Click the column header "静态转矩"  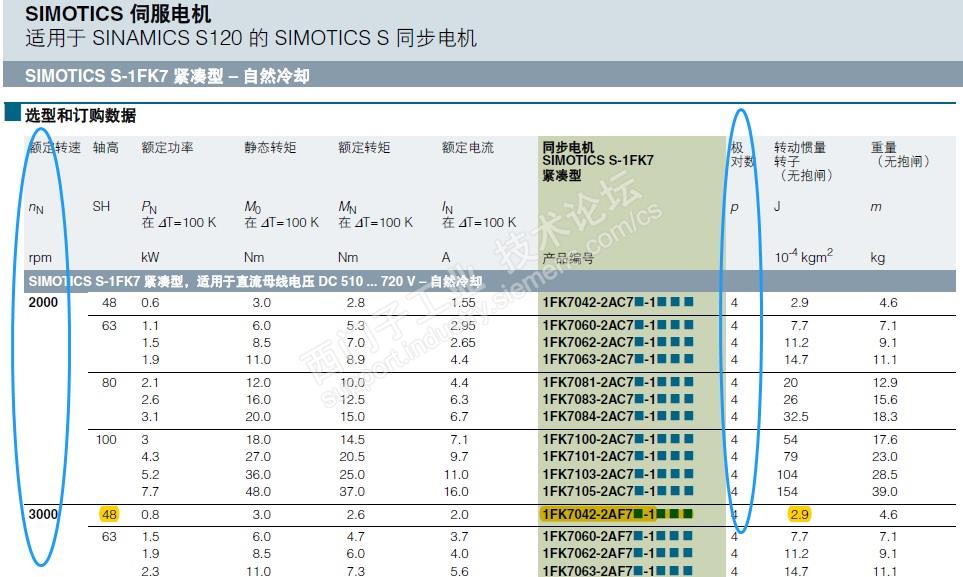(270, 147)
